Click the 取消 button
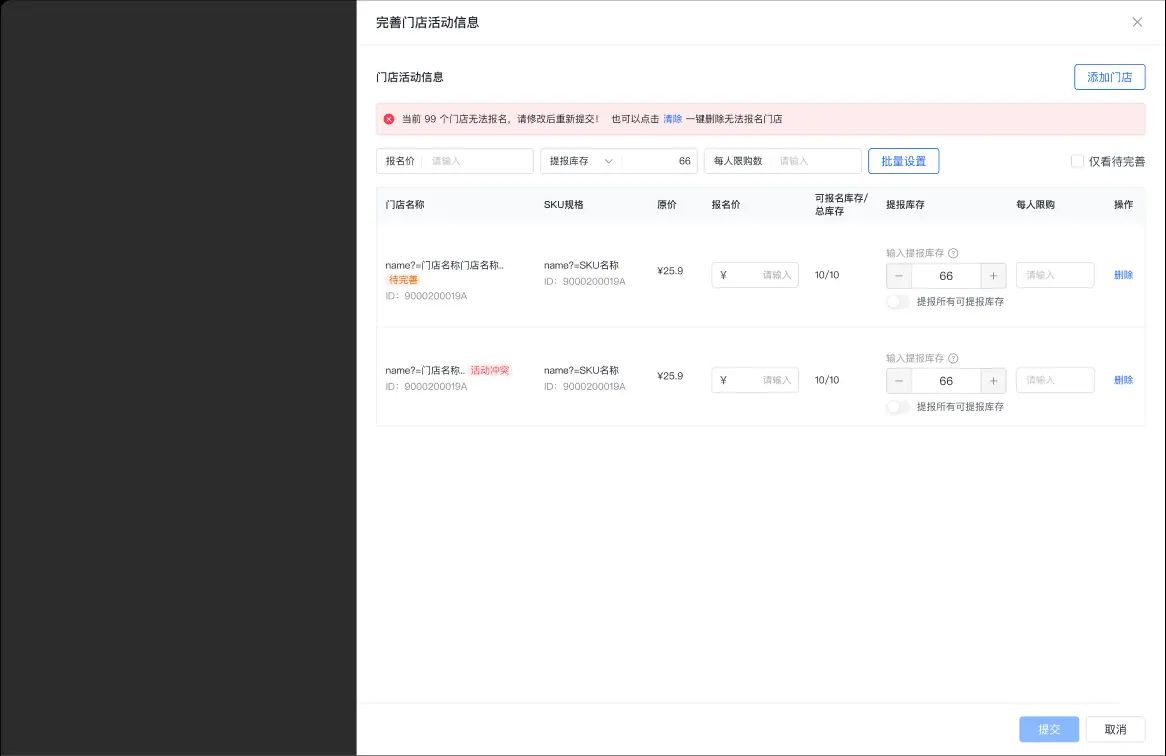Viewport: 1166px width, 756px height. [x=1115, y=729]
